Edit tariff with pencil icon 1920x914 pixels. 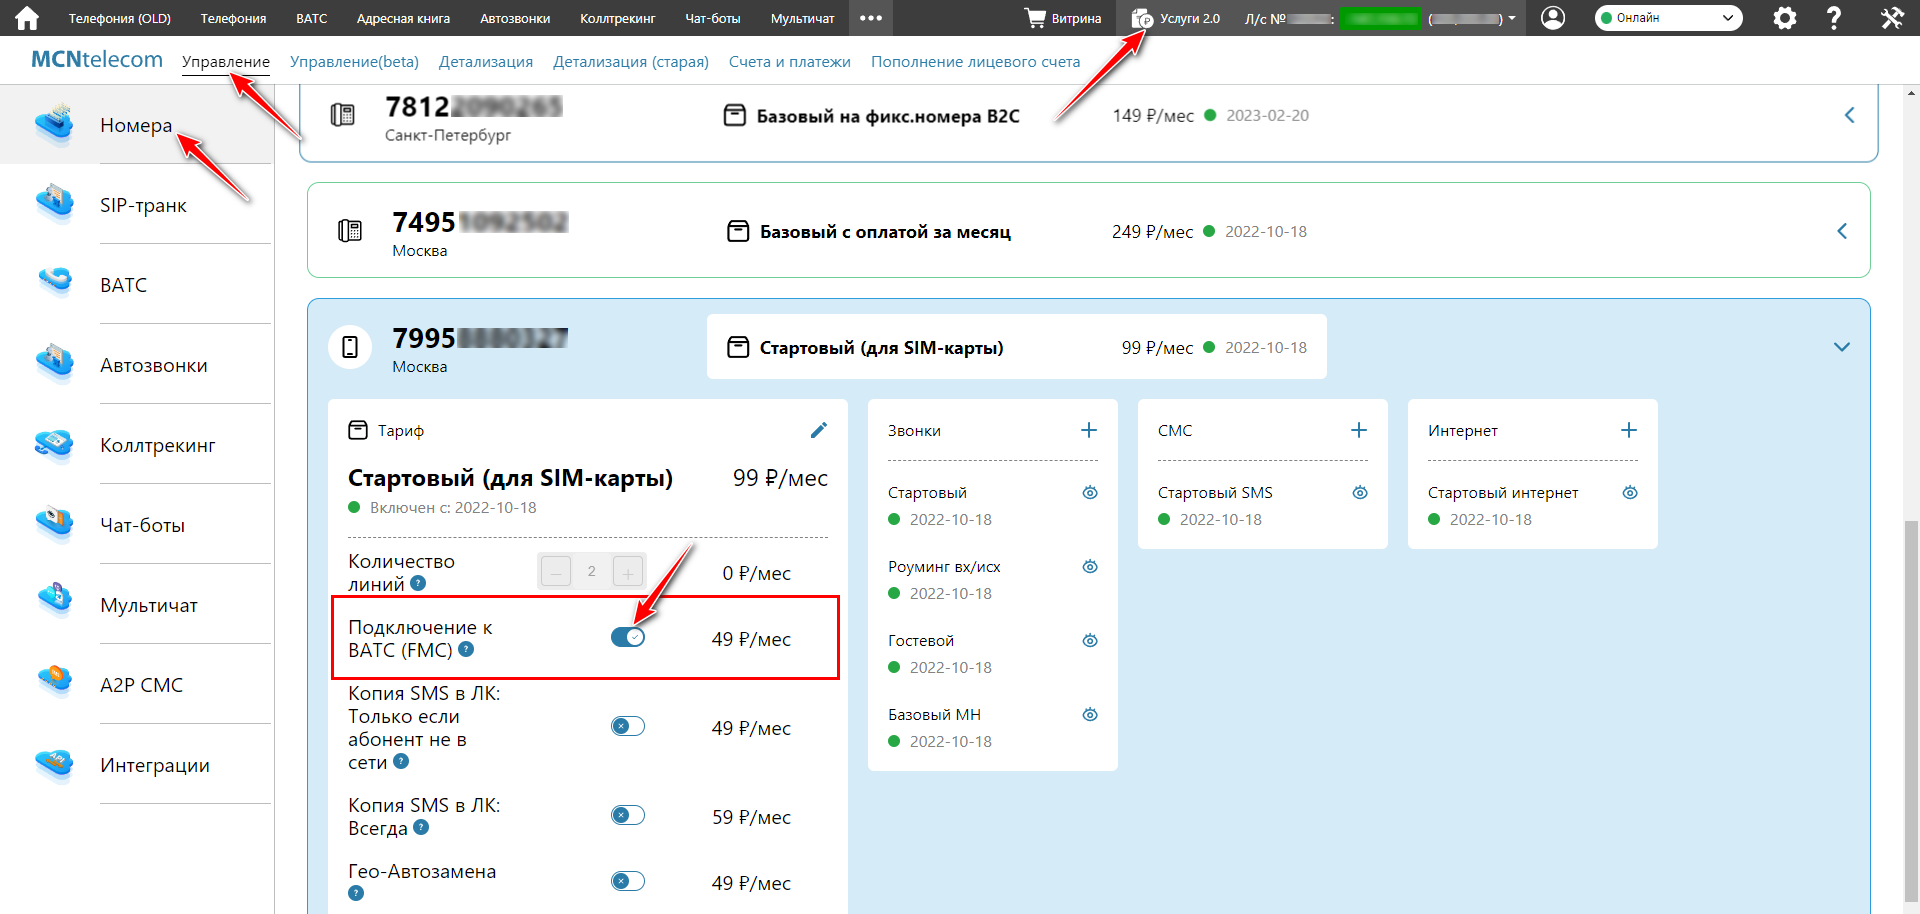click(818, 430)
